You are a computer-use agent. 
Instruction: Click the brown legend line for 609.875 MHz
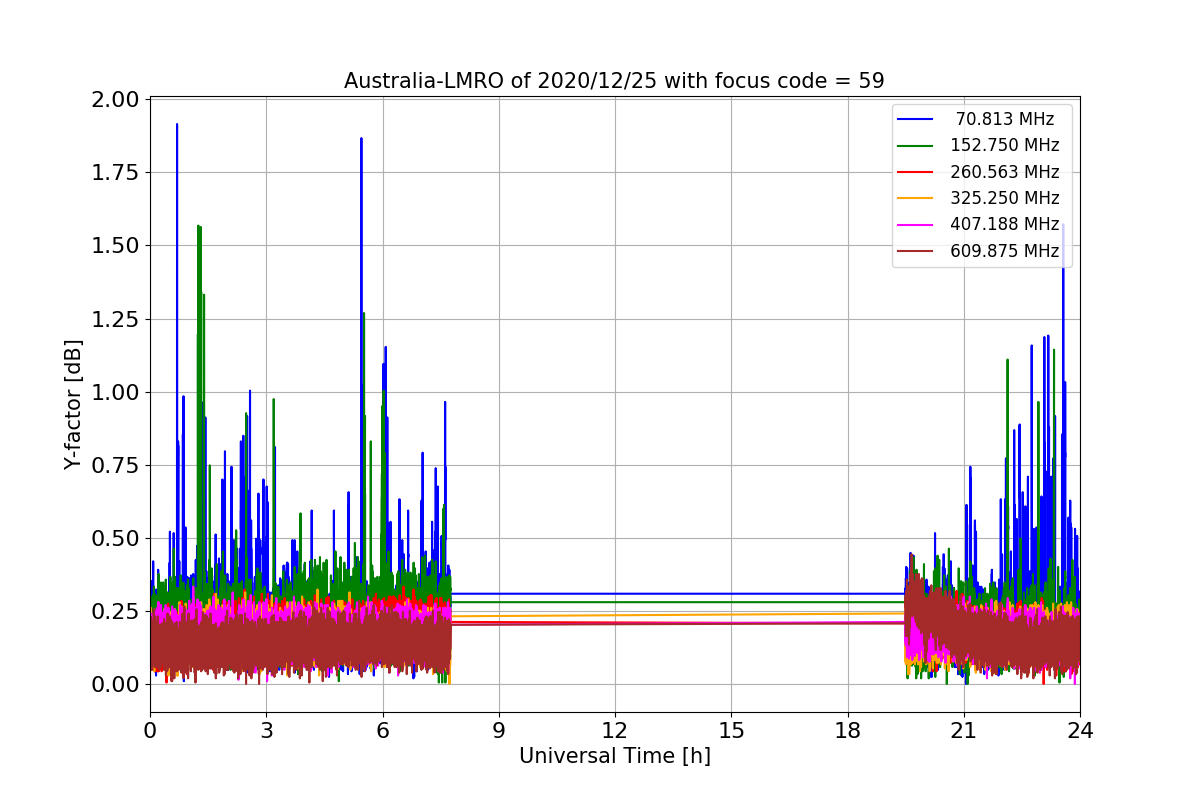tap(915, 251)
